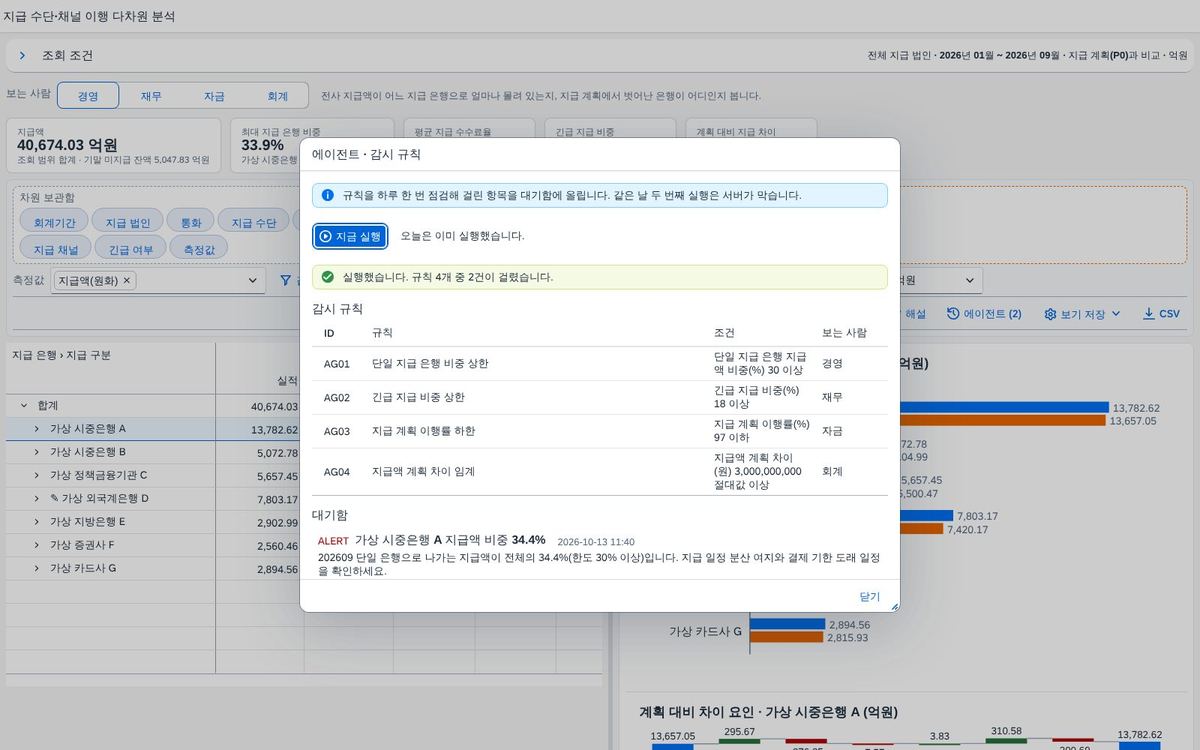This screenshot has height=750, width=1200.
Task: Select the 가상 증권사 F row label
Action: 82,545
